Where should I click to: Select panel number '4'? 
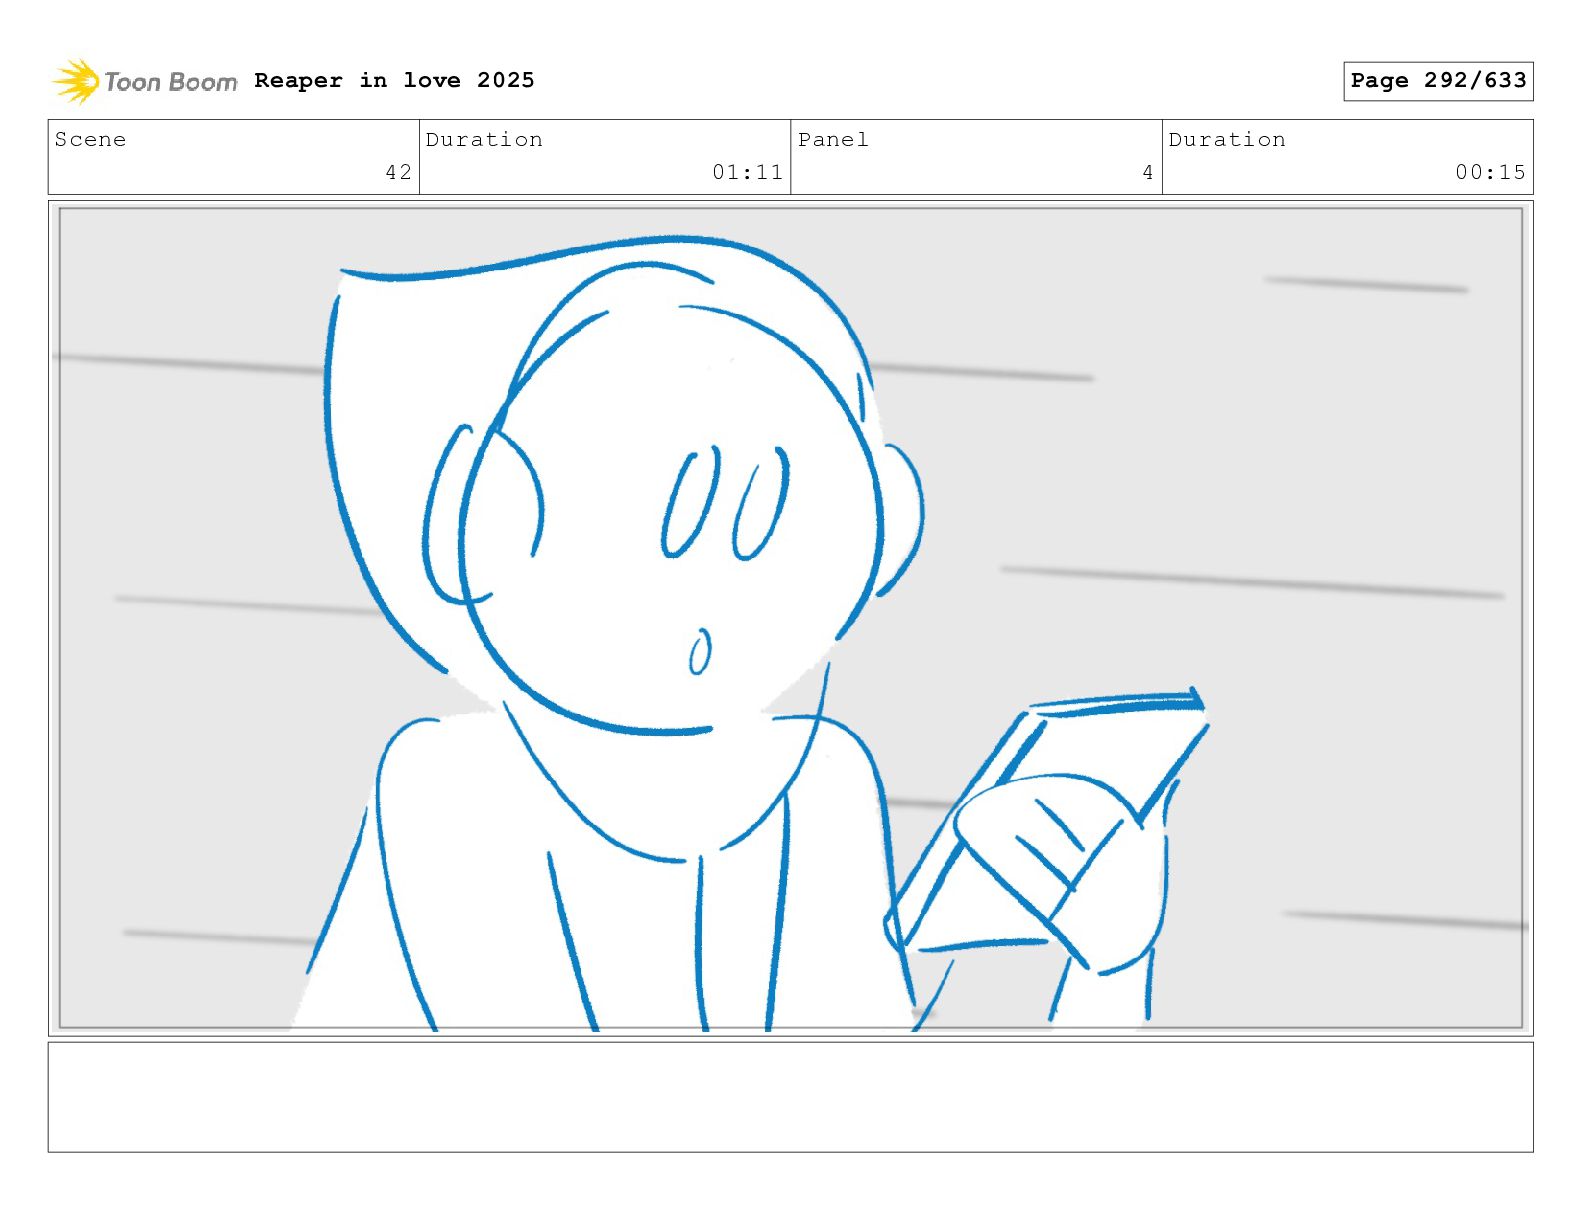point(1148,172)
